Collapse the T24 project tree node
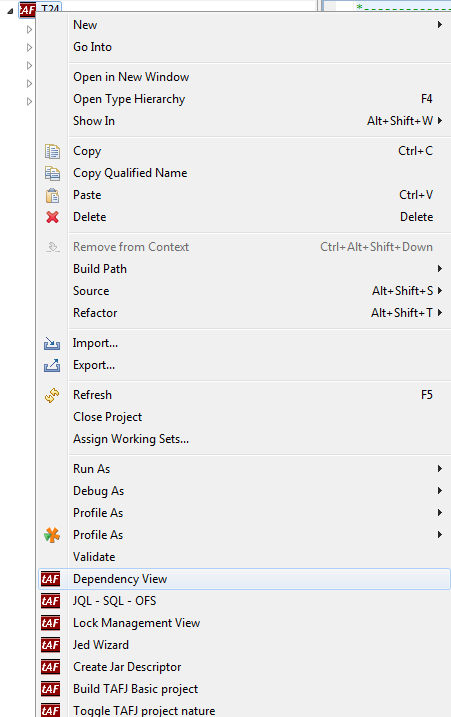 click(x=10, y=11)
